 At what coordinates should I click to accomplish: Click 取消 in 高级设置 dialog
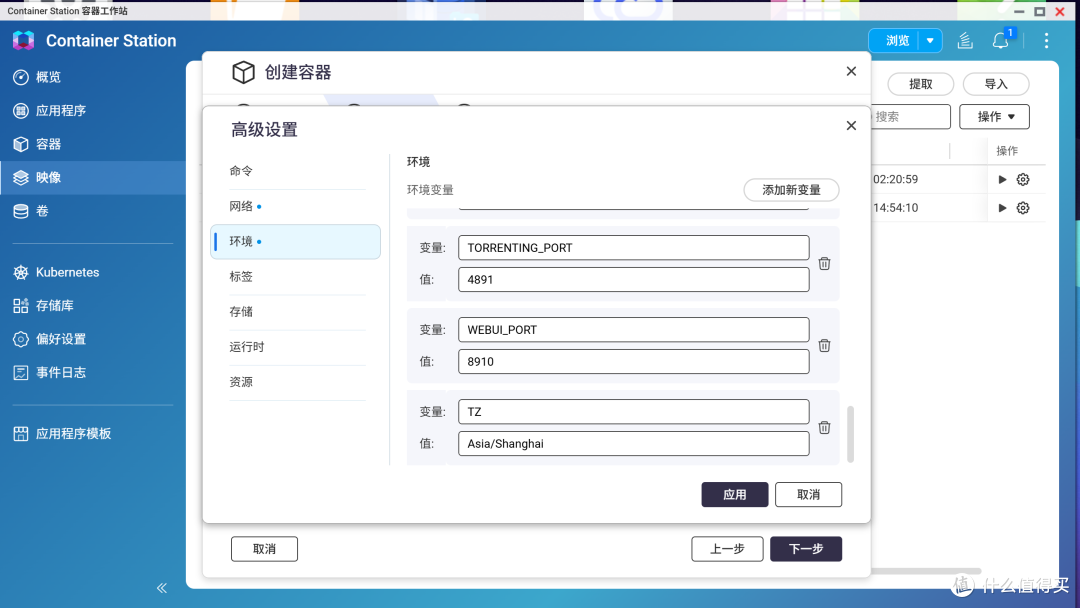(x=808, y=494)
